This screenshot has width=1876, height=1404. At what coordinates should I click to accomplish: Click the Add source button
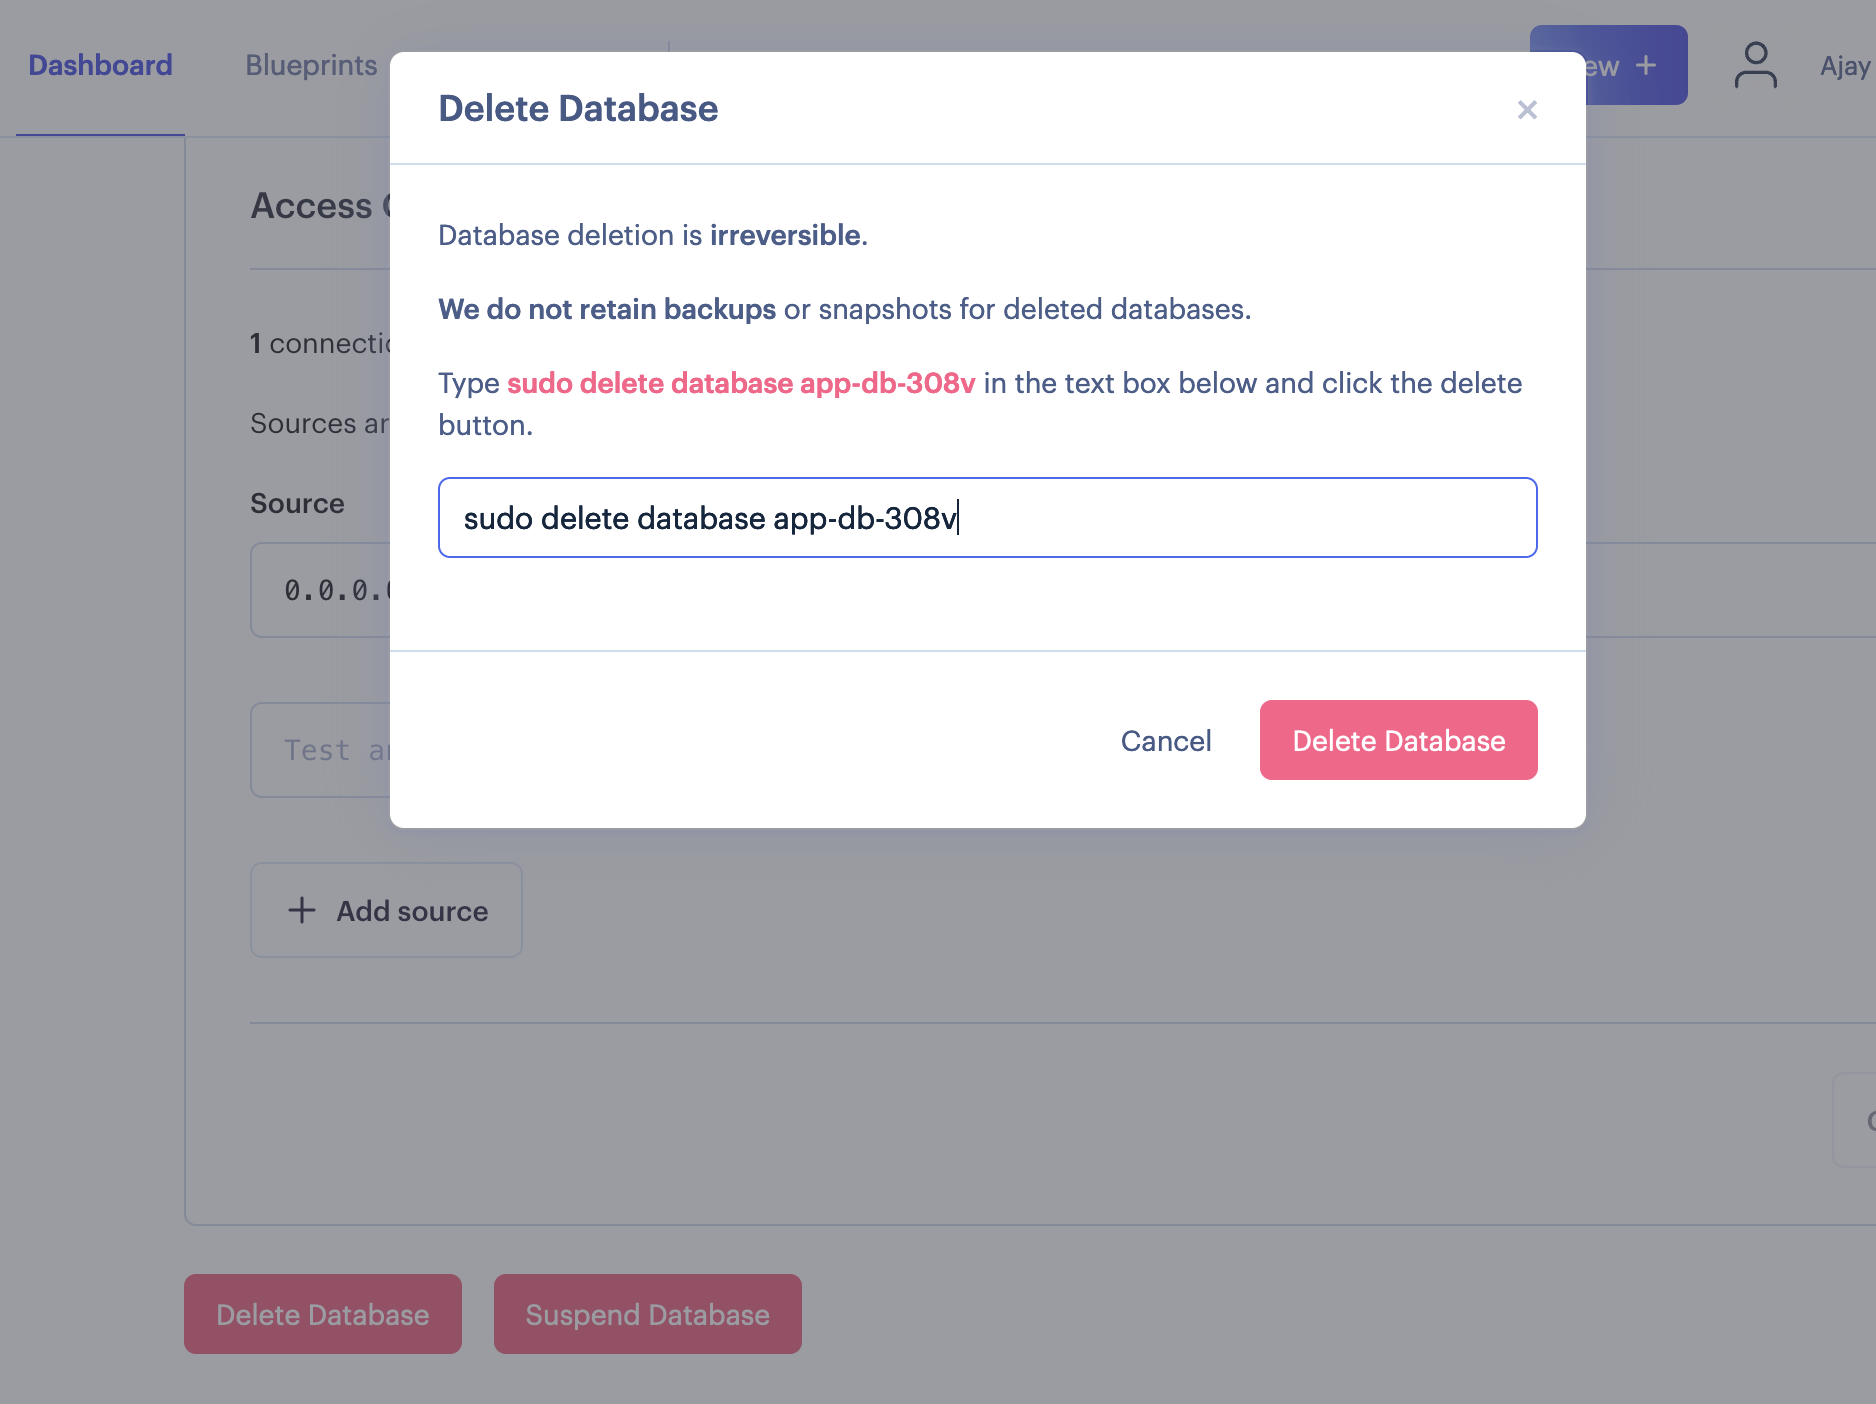point(386,910)
